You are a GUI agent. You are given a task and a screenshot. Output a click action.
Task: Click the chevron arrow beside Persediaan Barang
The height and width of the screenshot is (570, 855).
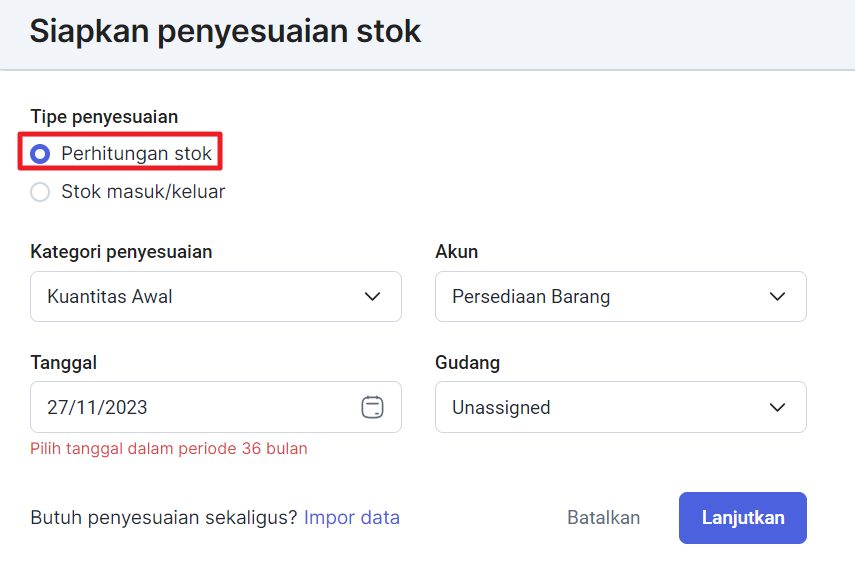click(x=777, y=297)
